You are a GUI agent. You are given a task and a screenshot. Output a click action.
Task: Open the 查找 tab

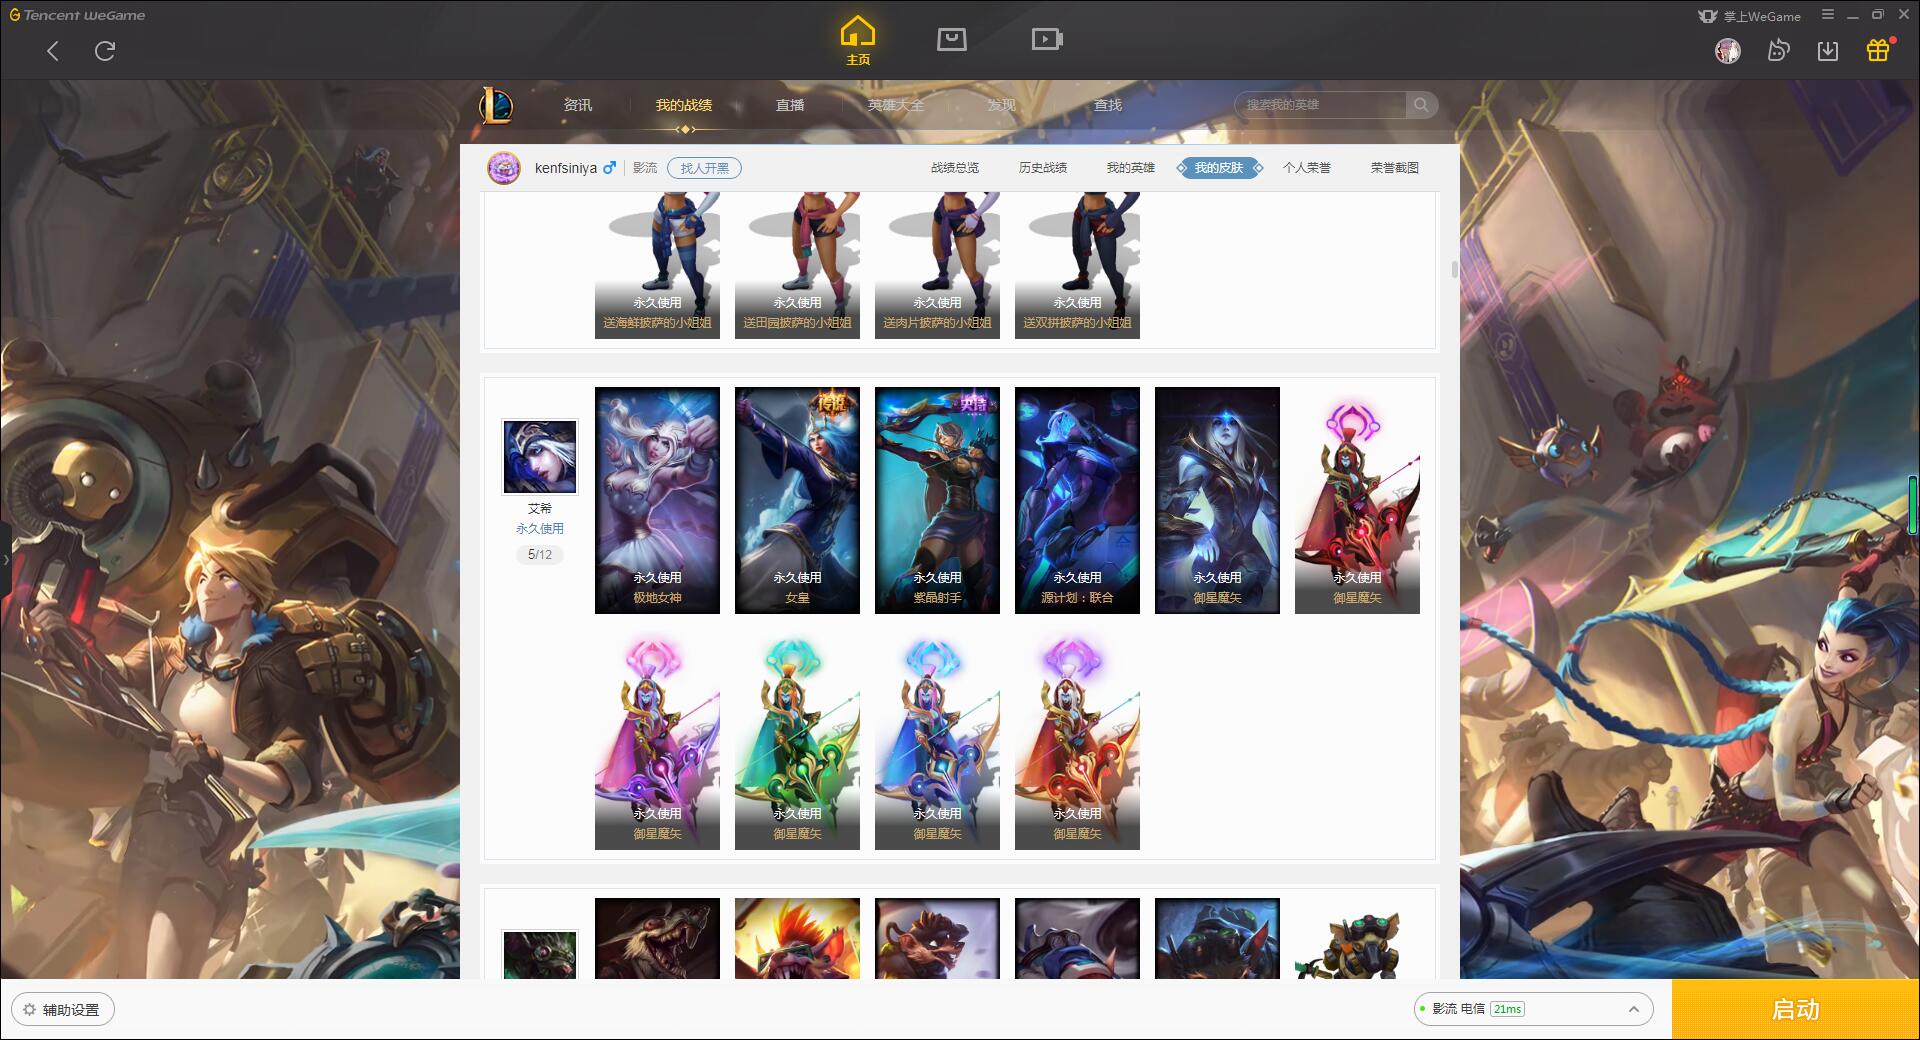[1108, 105]
